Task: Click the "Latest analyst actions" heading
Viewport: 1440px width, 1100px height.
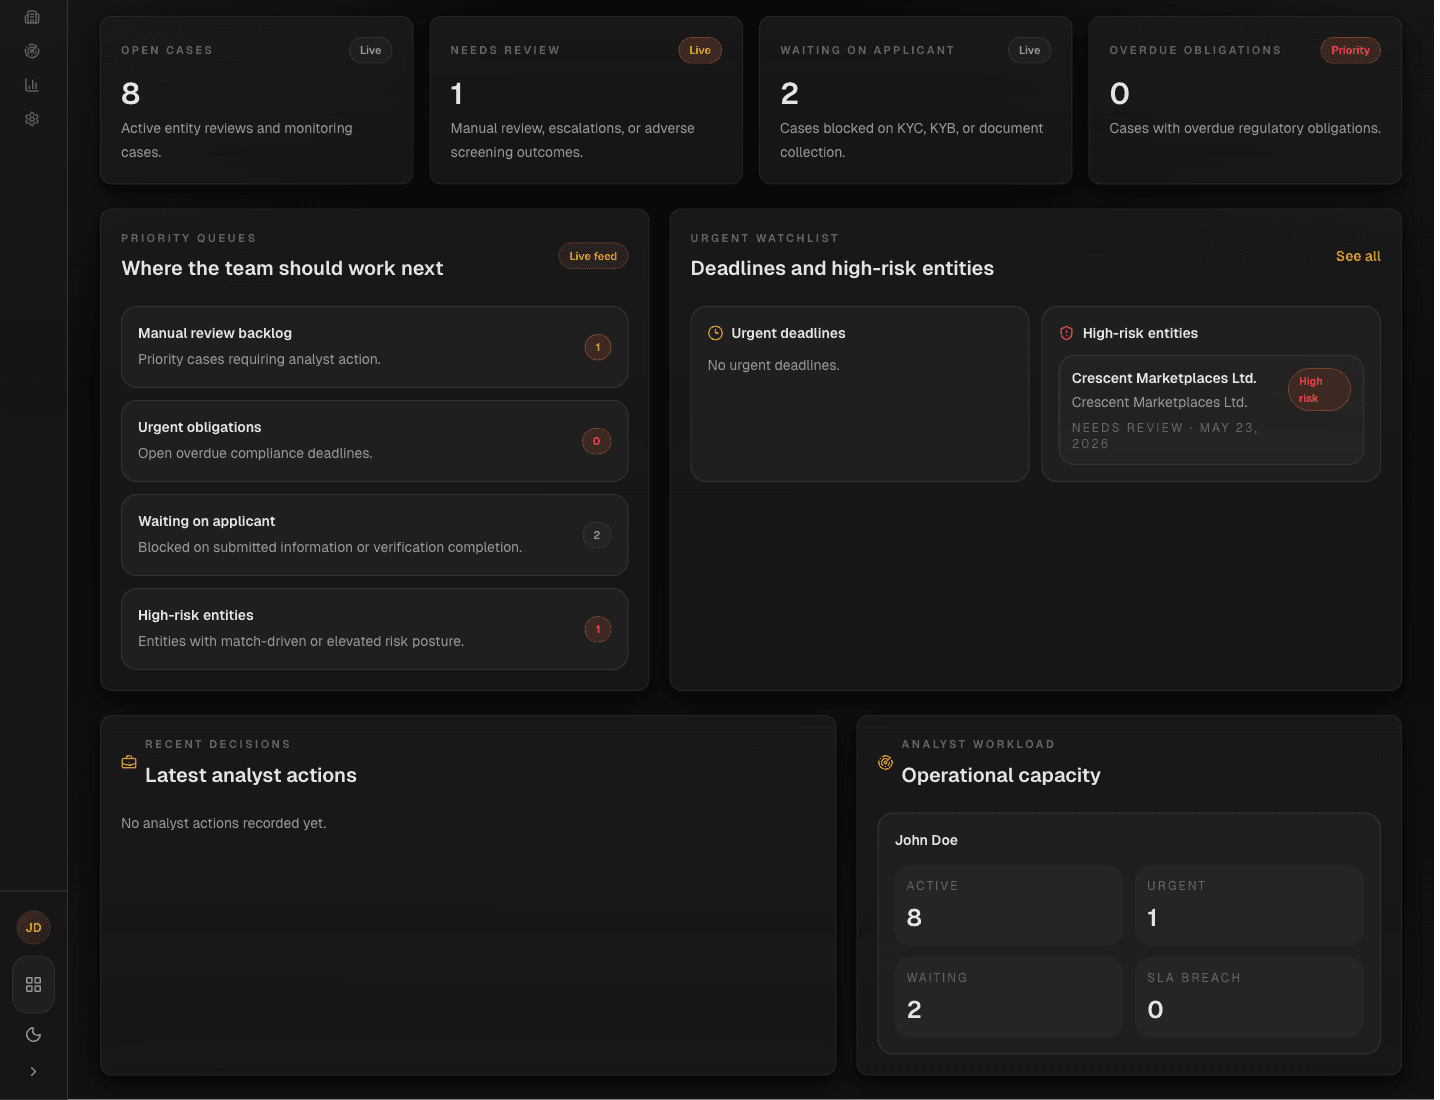Action: [x=251, y=775]
